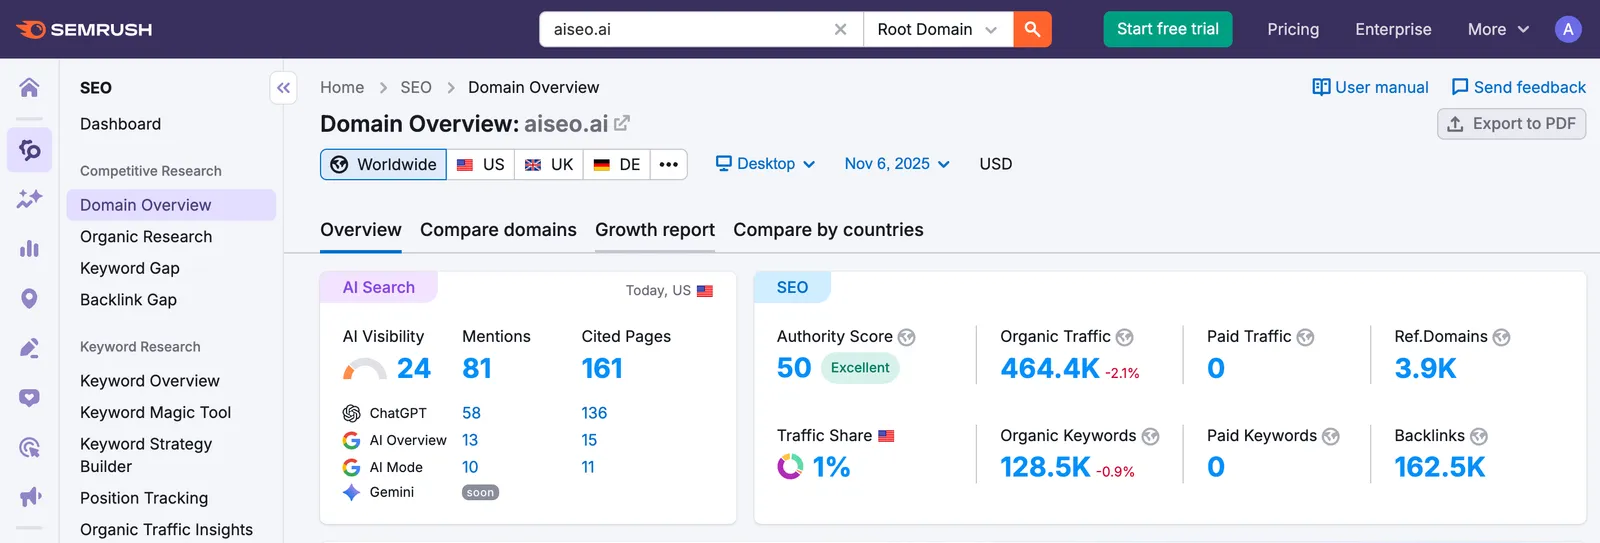Open the megaphone PR rail icon
This screenshot has width=1600, height=543.
point(29,496)
